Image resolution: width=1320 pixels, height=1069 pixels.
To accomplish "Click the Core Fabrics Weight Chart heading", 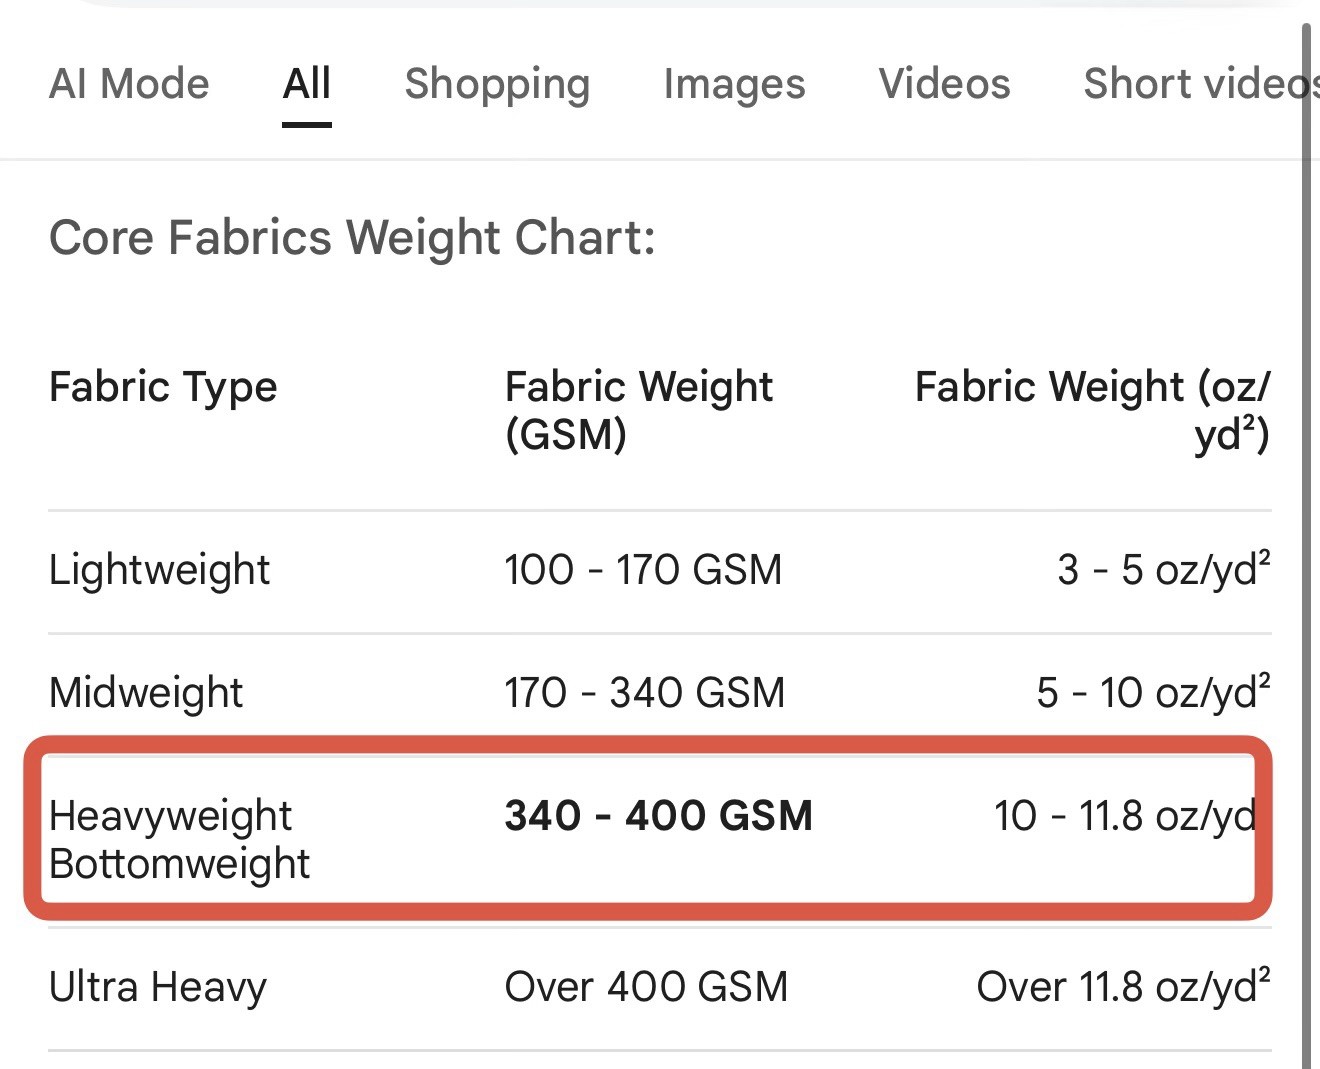I will (x=352, y=238).
